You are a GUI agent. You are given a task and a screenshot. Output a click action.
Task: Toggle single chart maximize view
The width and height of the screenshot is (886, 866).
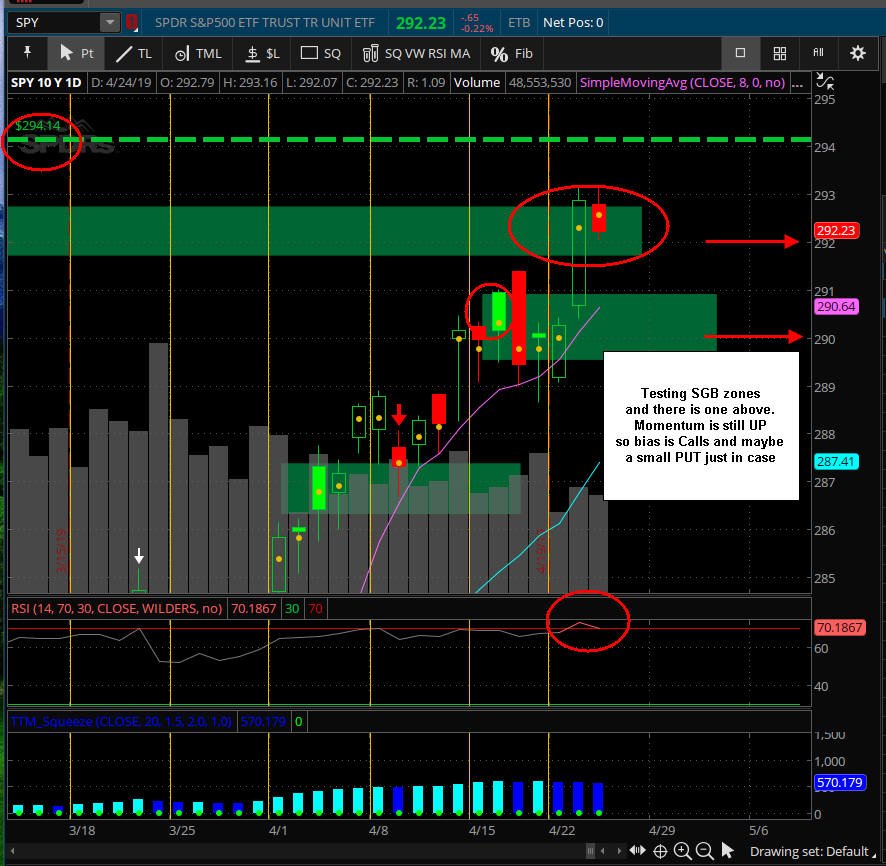click(740, 53)
